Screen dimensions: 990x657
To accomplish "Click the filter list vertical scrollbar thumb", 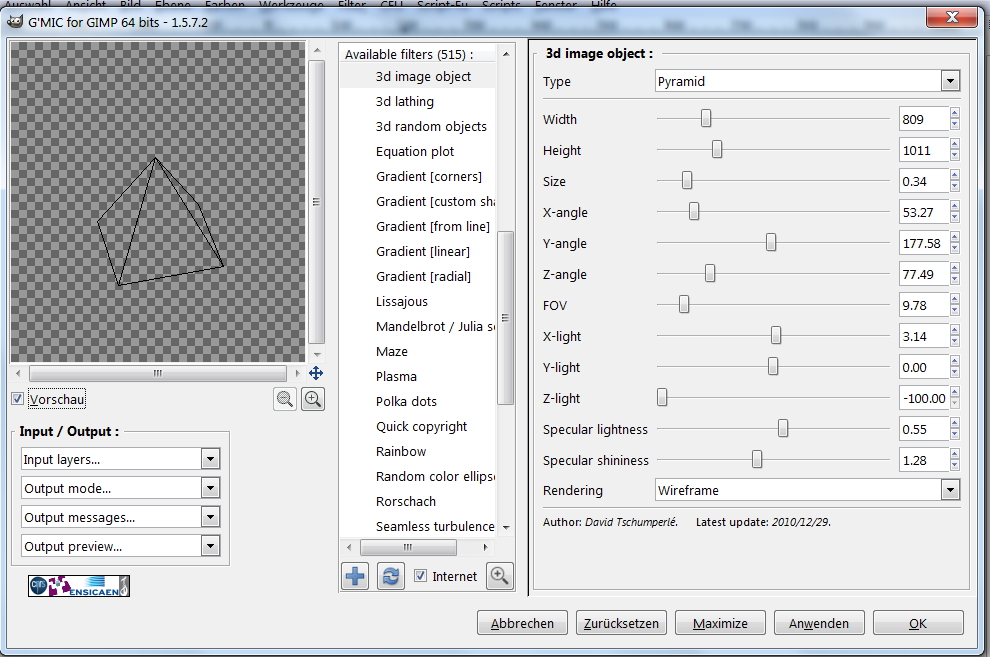I will tap(505, 317).
